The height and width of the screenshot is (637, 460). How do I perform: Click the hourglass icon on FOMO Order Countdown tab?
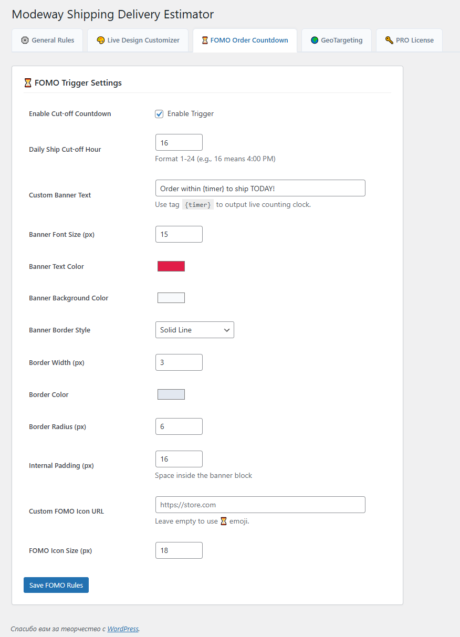coord(205,40)
